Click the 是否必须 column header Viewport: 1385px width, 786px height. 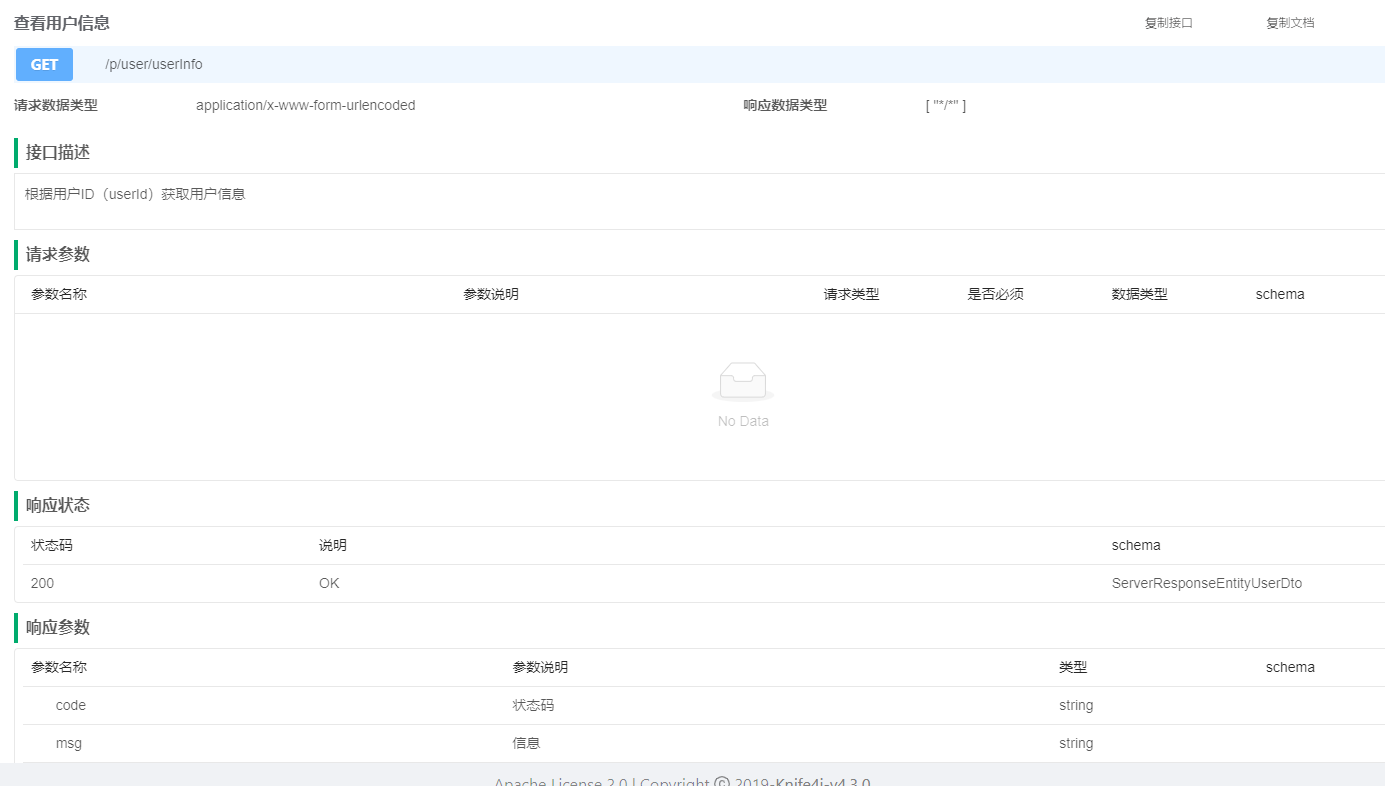pos(995,294)
